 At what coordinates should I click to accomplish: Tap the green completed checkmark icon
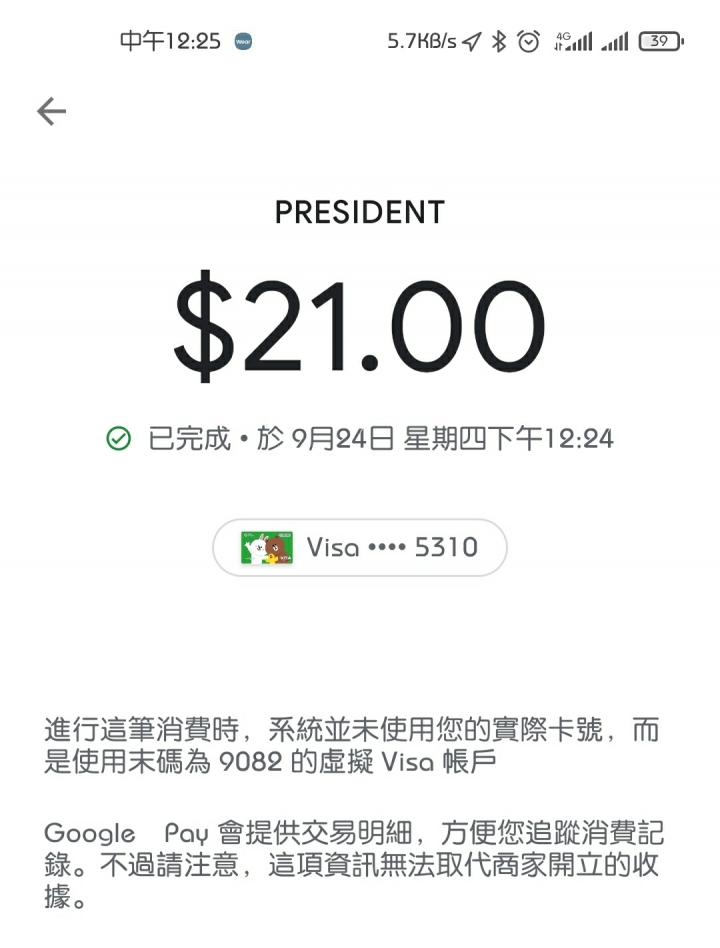118,439
